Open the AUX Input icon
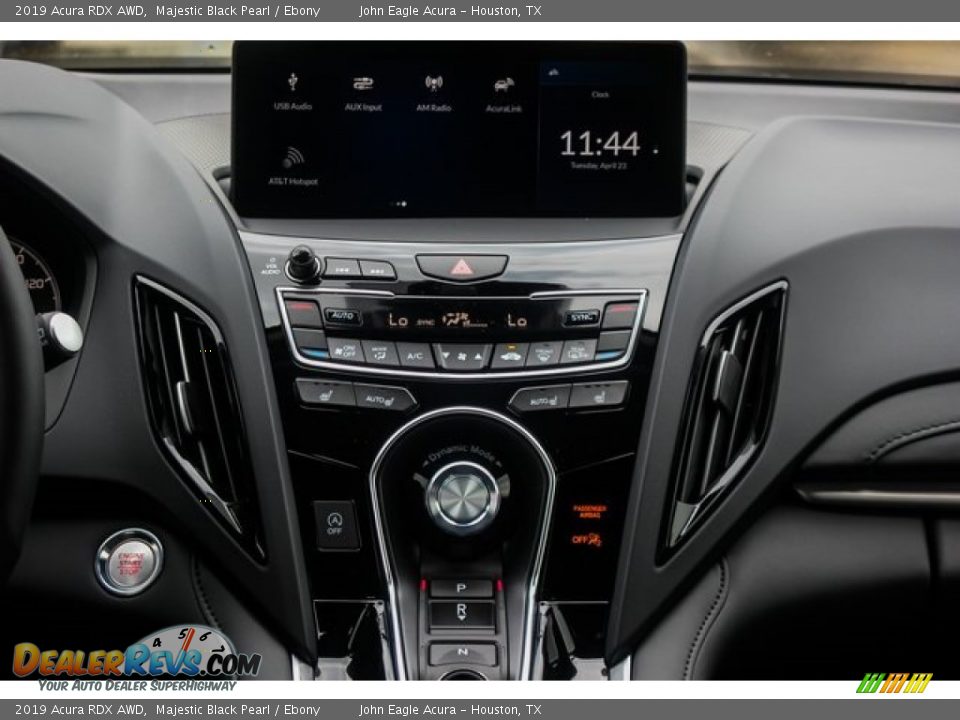 pyautogui.click(x=362, y=88)
